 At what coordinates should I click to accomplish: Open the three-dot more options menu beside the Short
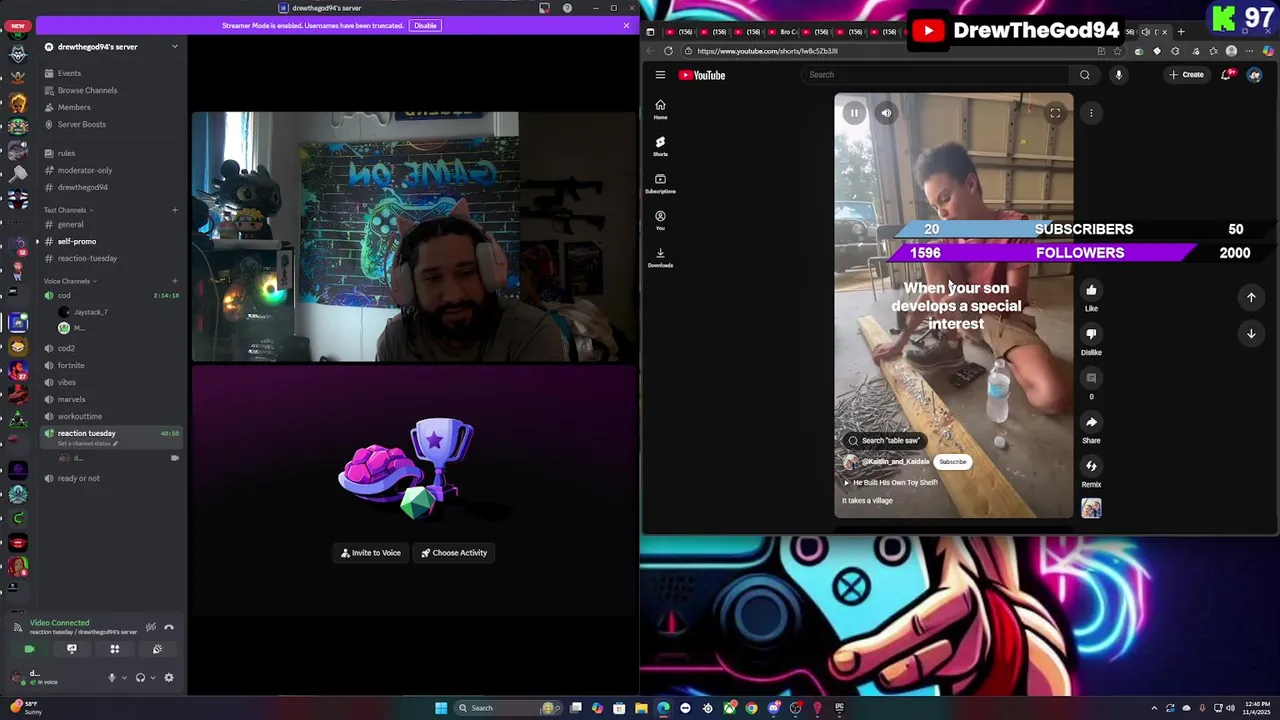tap(1091, 113)
